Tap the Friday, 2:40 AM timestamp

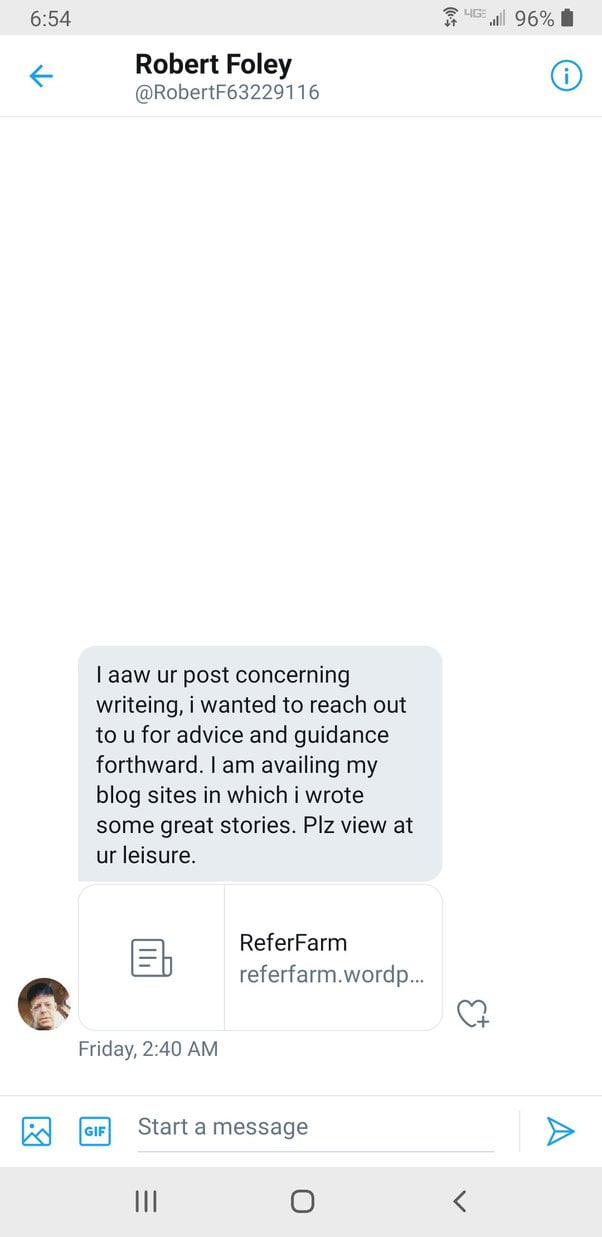[x=148, y=1049]
